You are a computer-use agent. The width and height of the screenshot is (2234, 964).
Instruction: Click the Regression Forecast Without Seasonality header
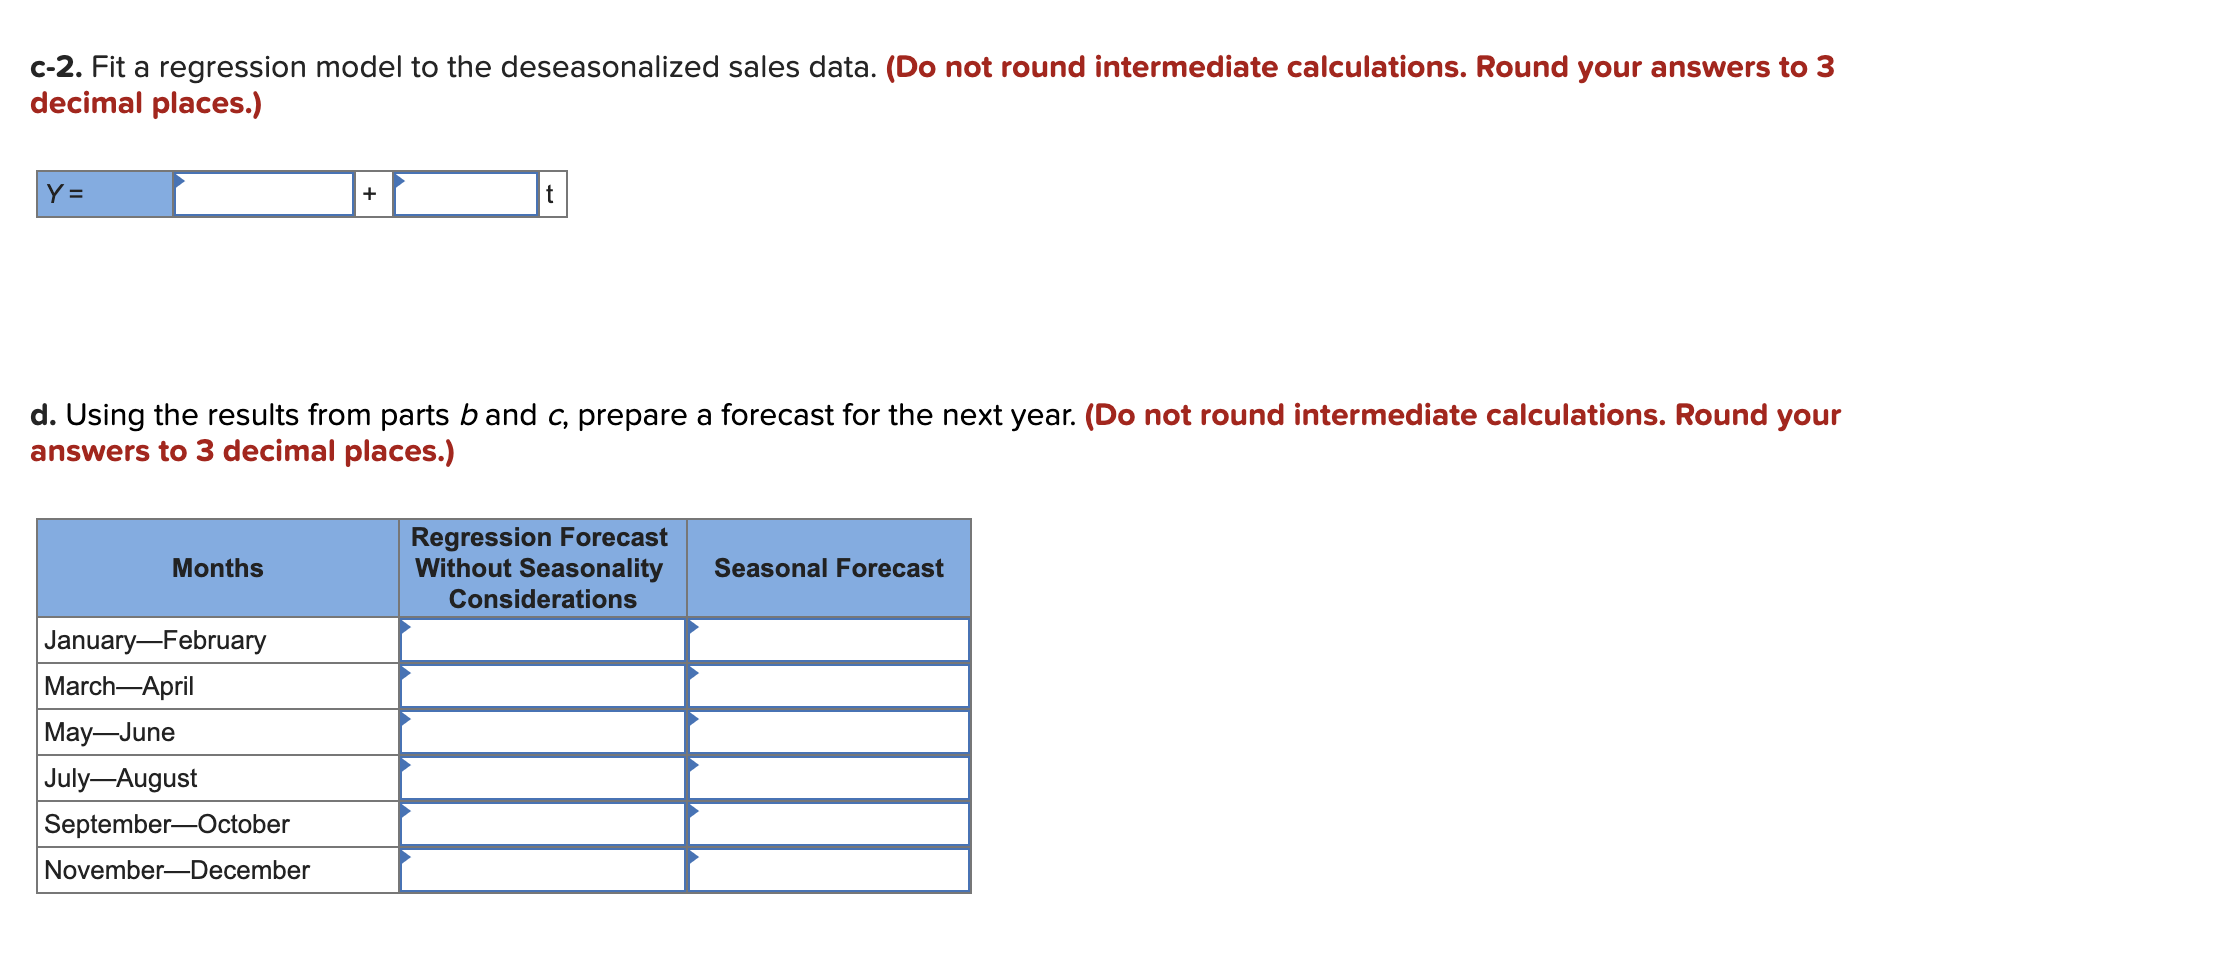pyautogui.click(x=543, y=568)
